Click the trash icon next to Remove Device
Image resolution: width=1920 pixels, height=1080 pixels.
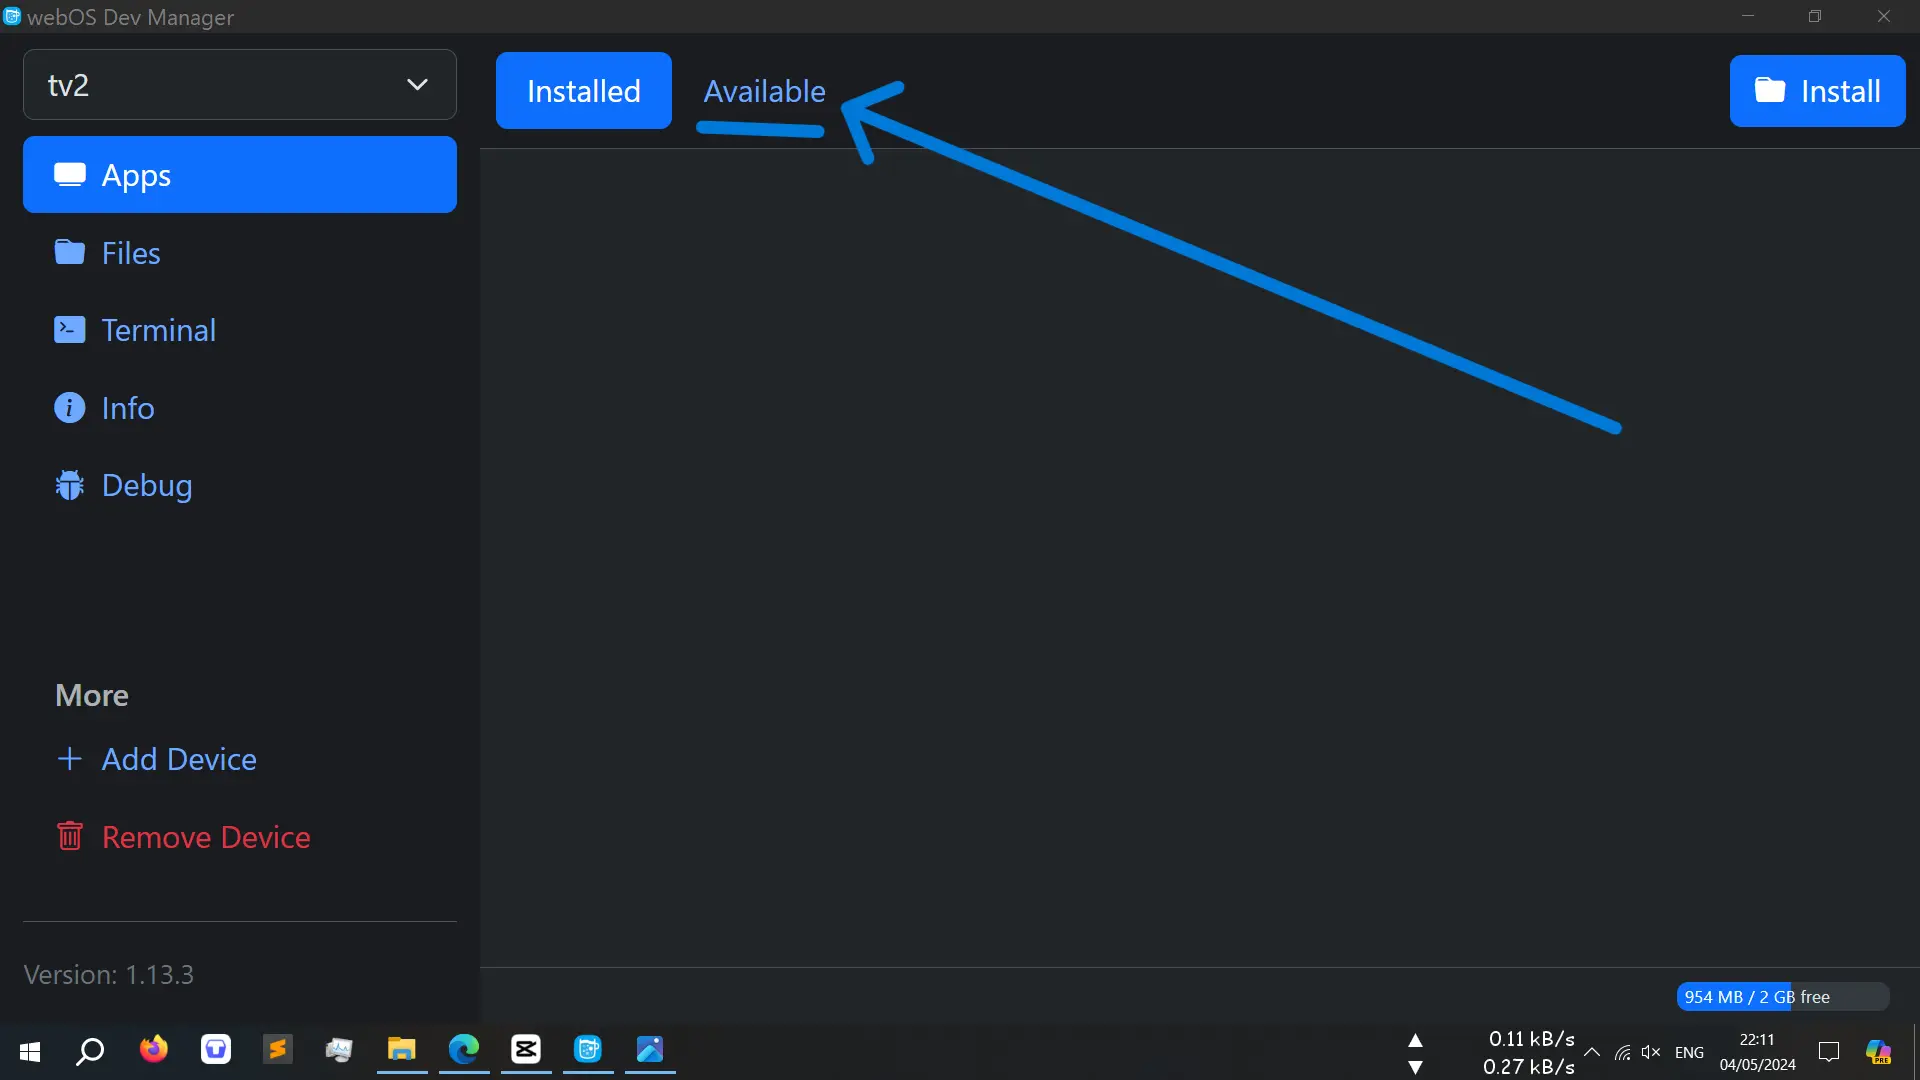click(69, 836)
